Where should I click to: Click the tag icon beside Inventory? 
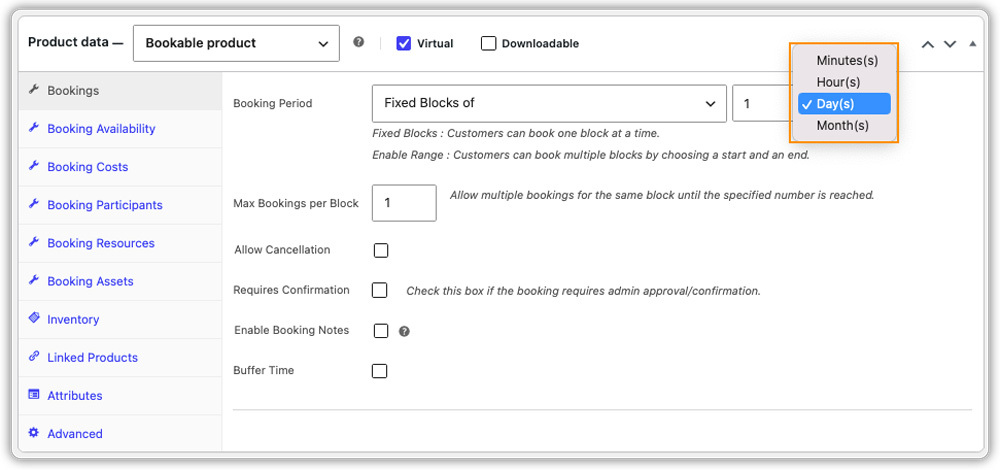pyautogui.click(x=34, y=318)
